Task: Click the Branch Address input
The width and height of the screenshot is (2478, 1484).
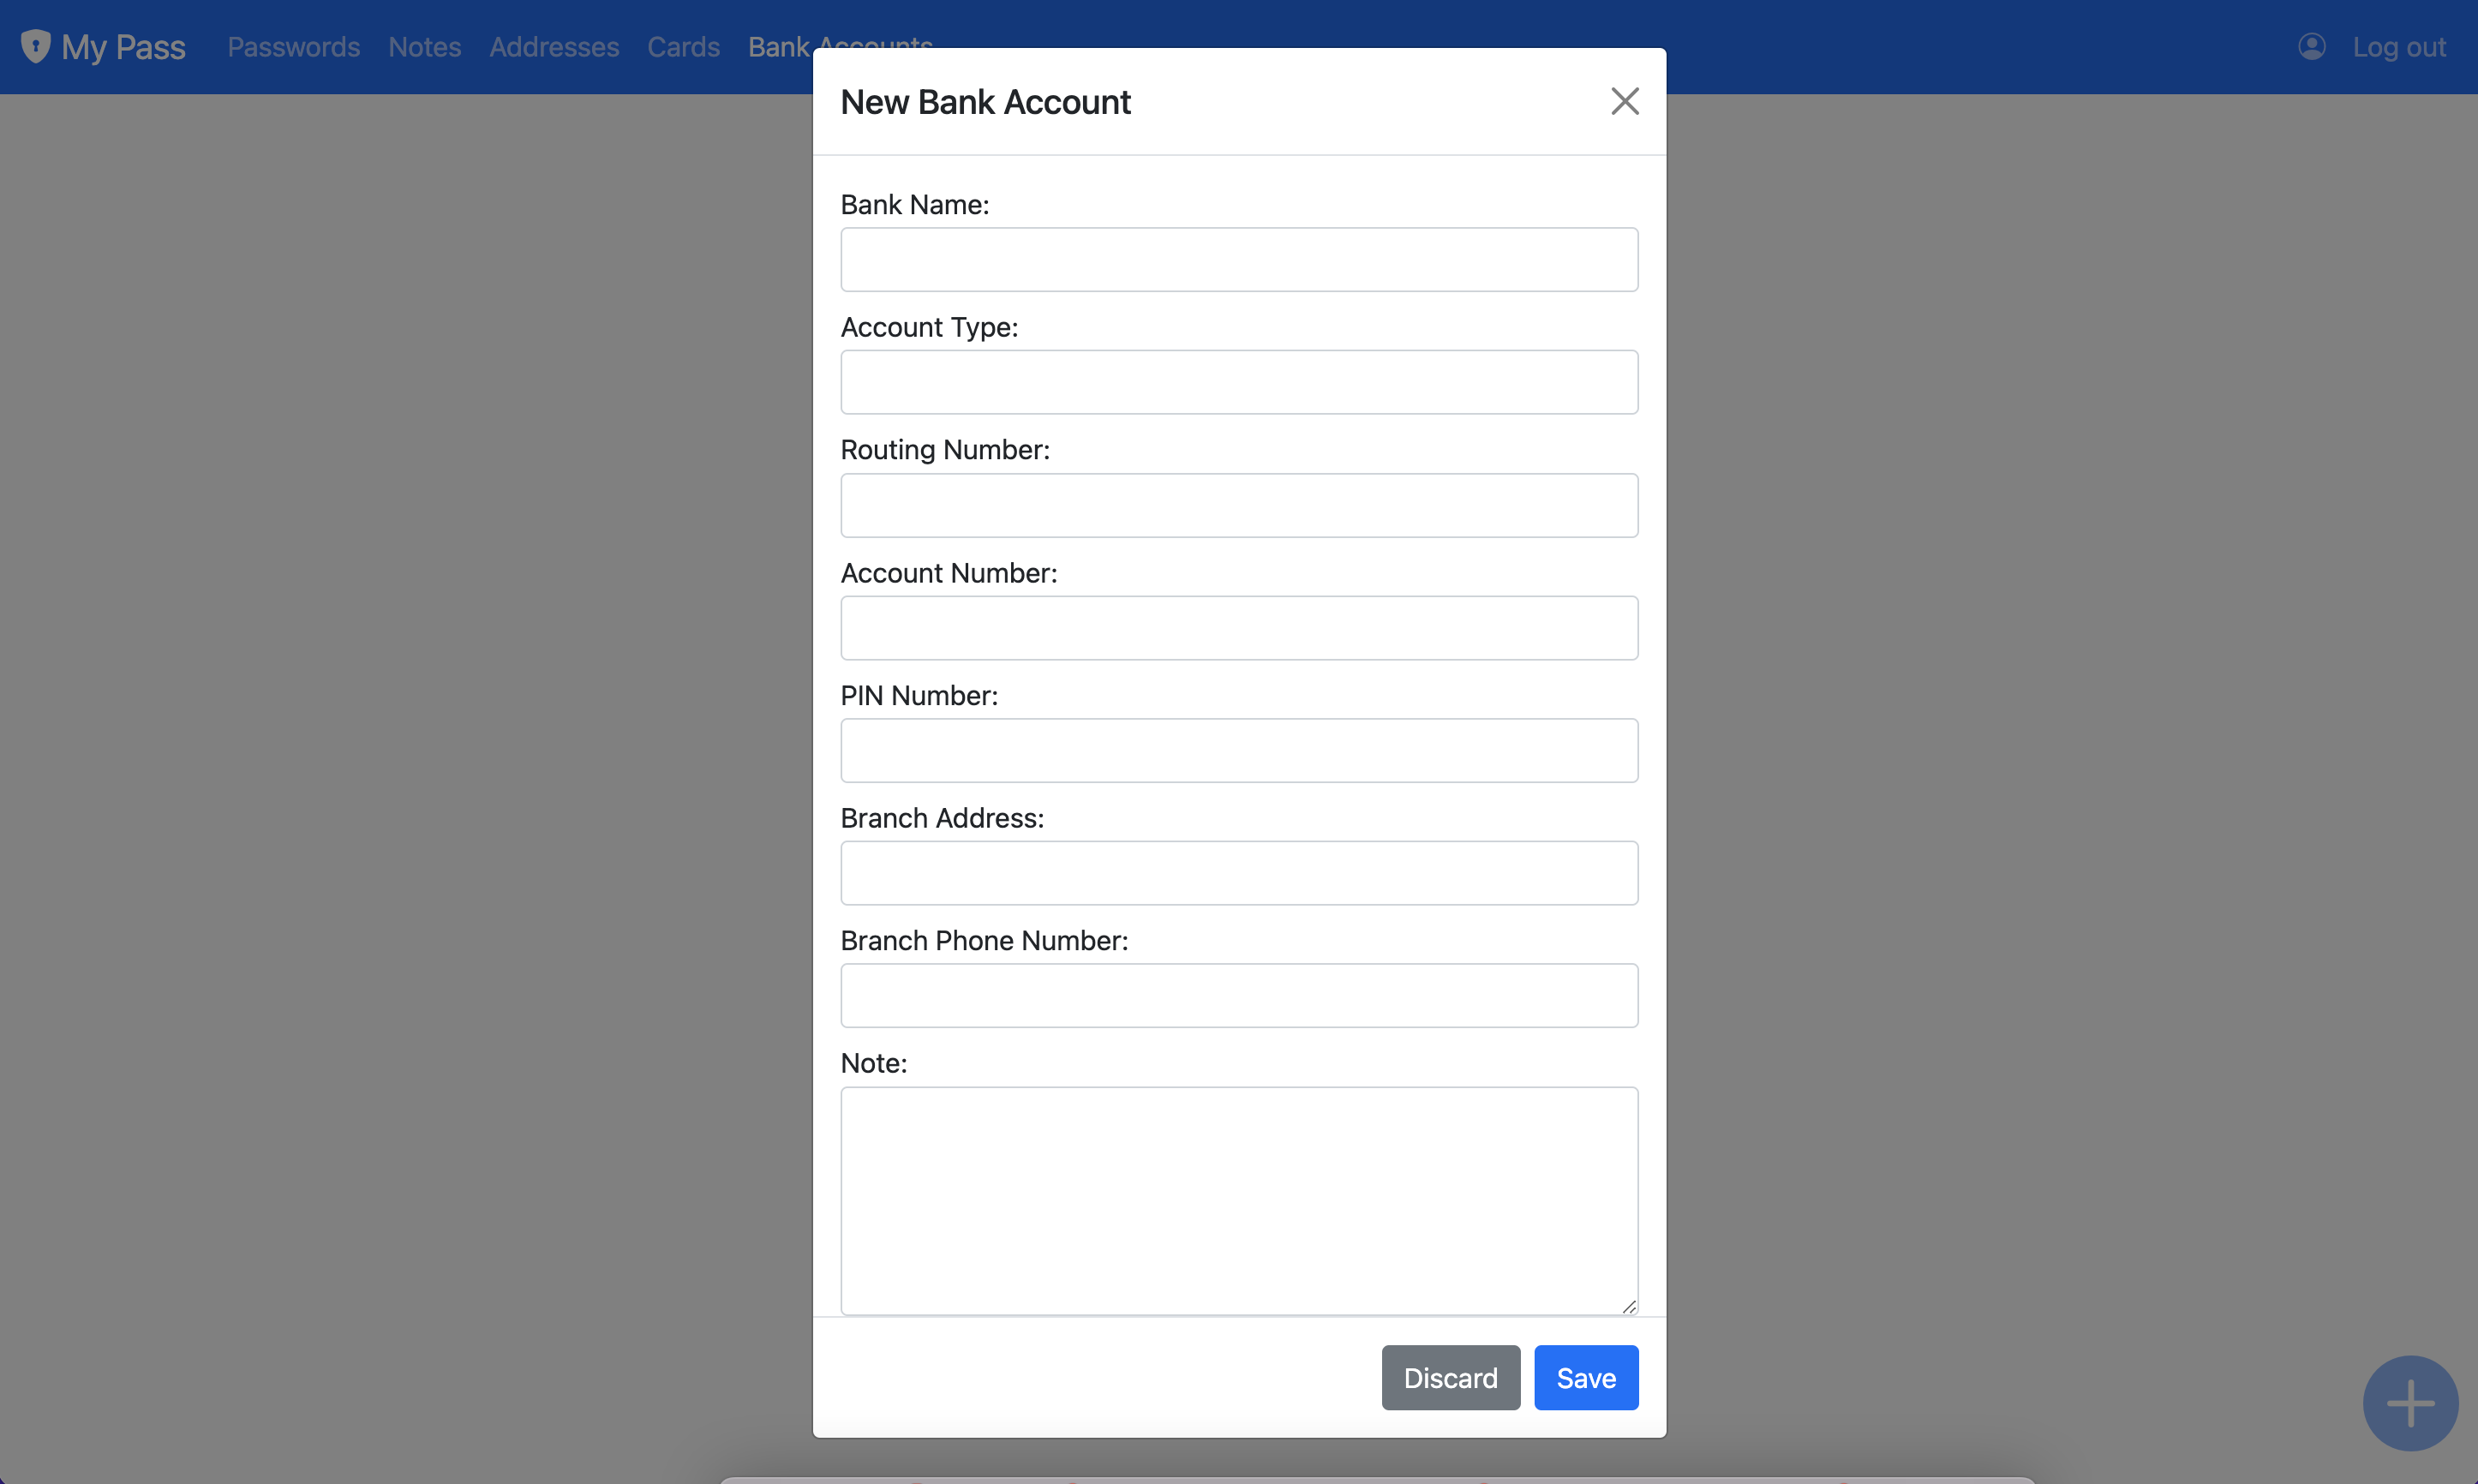Action: coord(1238,873)
